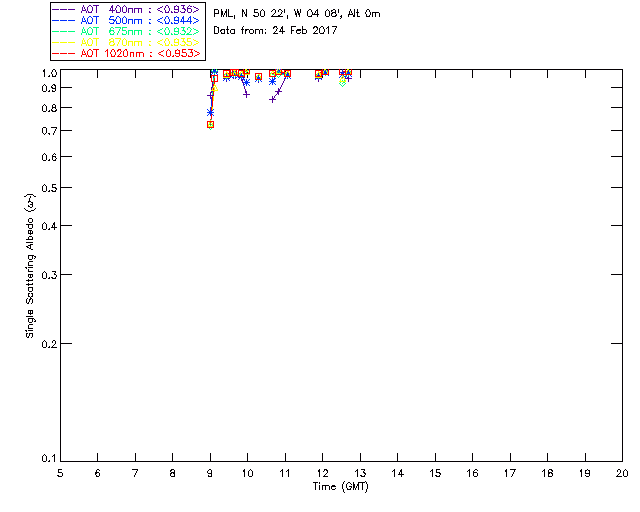The height and width of the screenshot is (512, 640).
Task: Click the x-axis label 13
Action: pyautogui.click(x=360, y=473)
